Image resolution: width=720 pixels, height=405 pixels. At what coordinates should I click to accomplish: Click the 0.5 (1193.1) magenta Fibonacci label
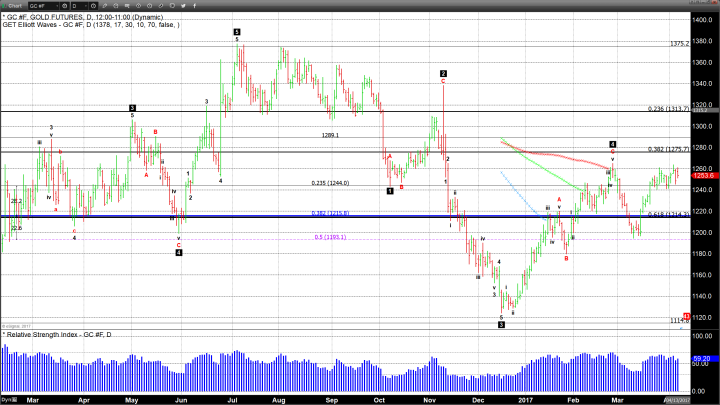[330, 237]
